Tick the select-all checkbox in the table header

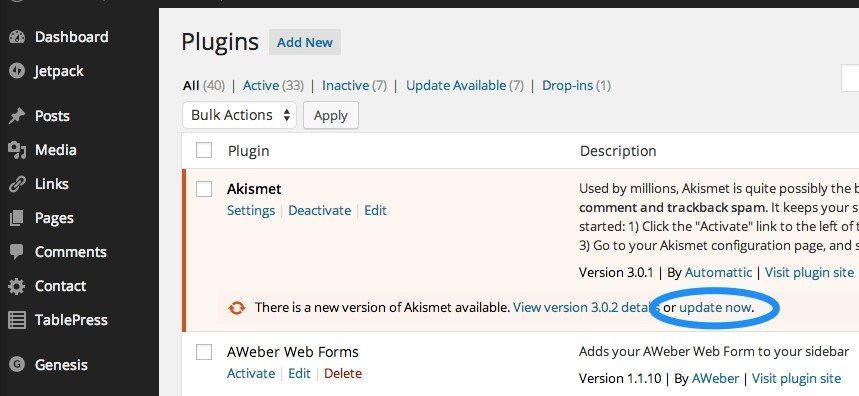click(x=204, y=150)
